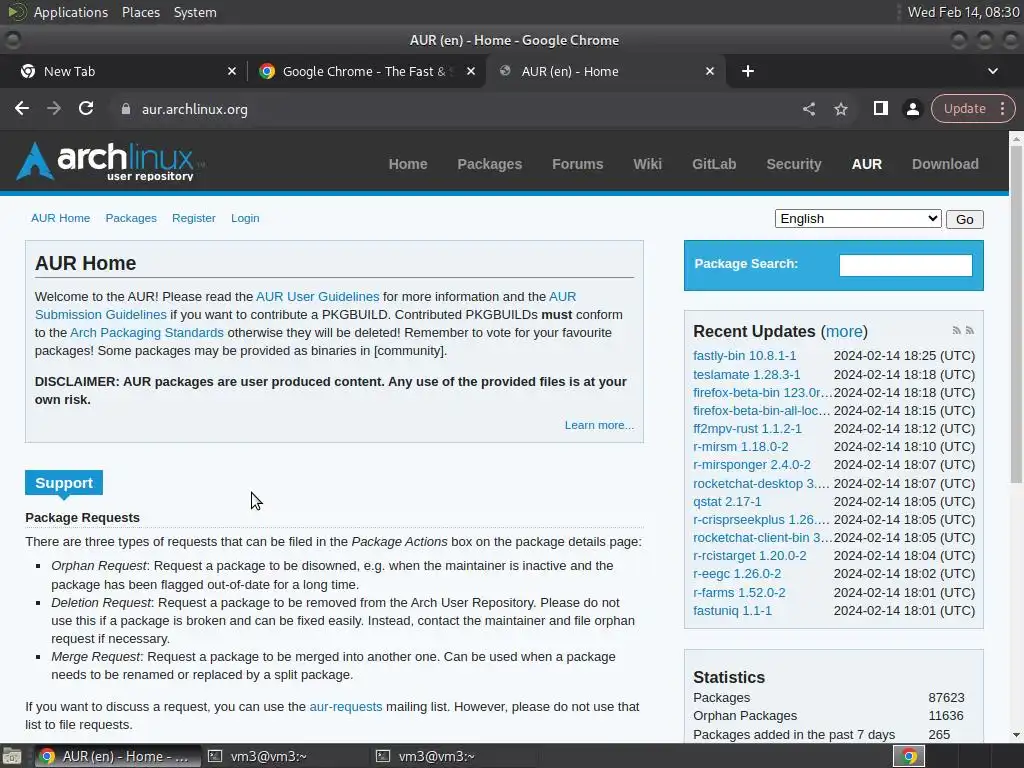Click the Package Search input field
Viewport: 1024px width, 768px height.
tap(905, 265)
